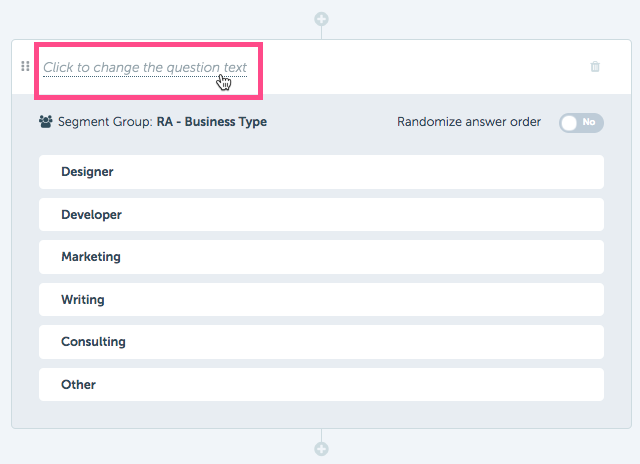Viewport: 640px width, 464px height.
Task: Add a question above using the top plus icon
Action: (x=321, y=19)
